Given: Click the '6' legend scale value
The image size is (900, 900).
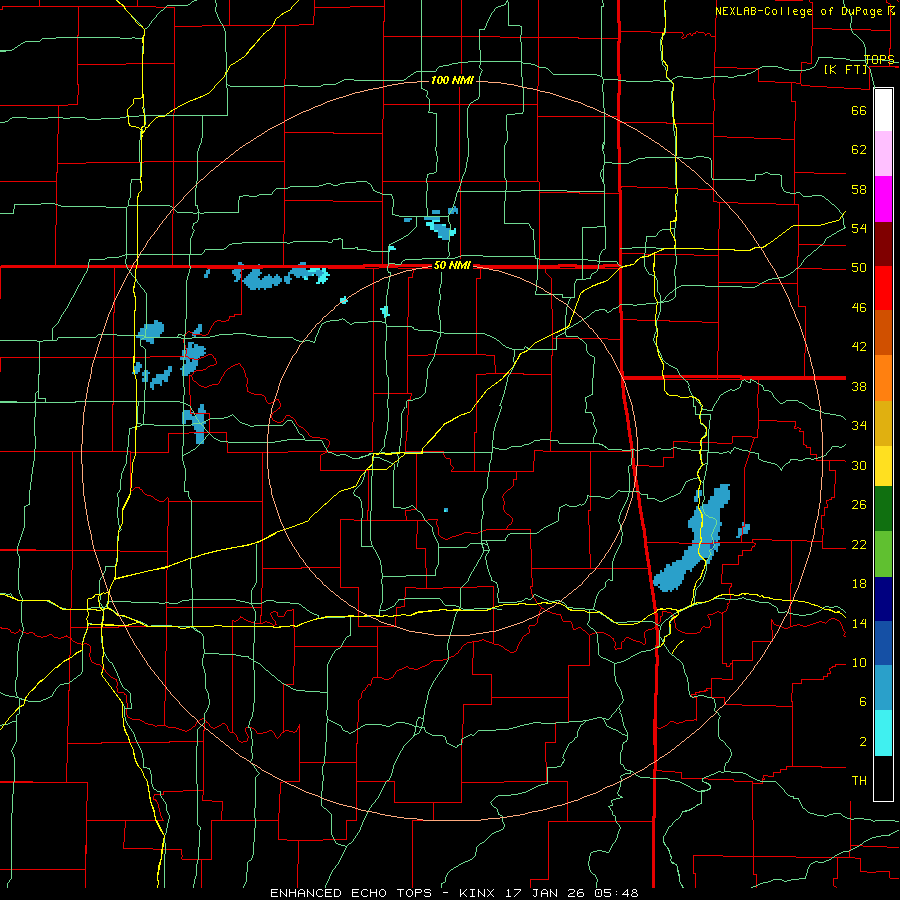Looking at the screenshot, I should point(862,702).
